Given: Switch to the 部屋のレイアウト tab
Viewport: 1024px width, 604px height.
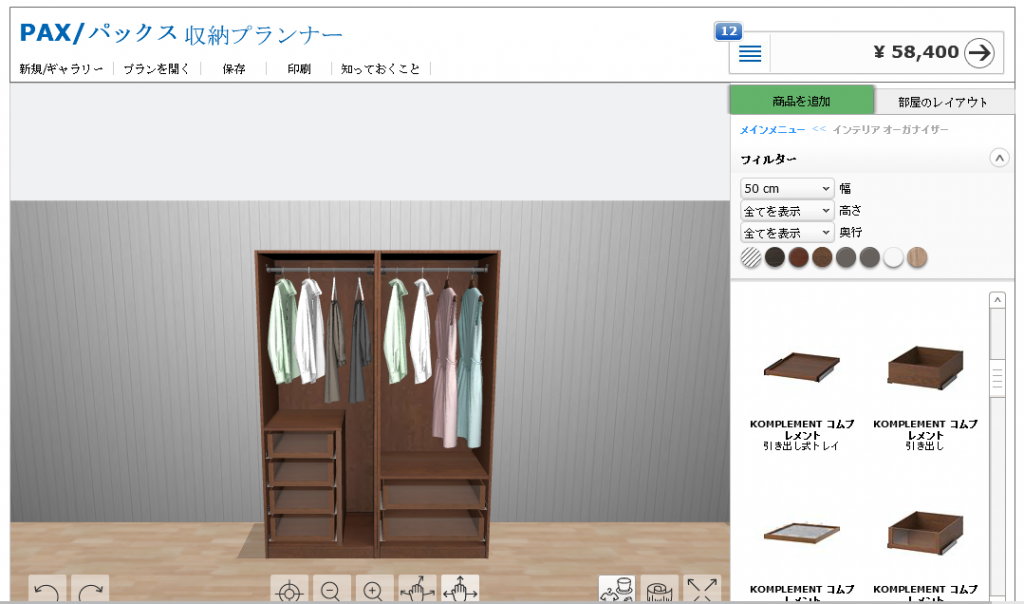Looking at the screenshot, I should pos(942,102).
